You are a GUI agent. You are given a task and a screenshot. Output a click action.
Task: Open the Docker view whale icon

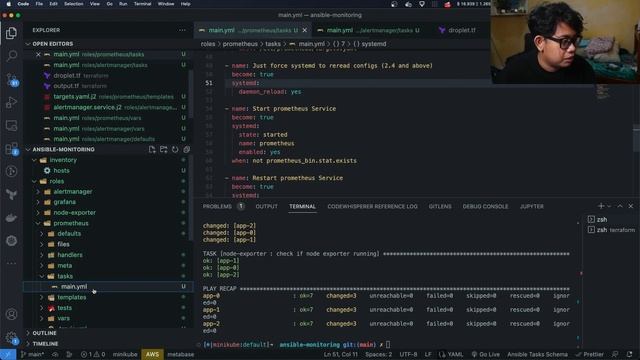[x=11, y=218]
